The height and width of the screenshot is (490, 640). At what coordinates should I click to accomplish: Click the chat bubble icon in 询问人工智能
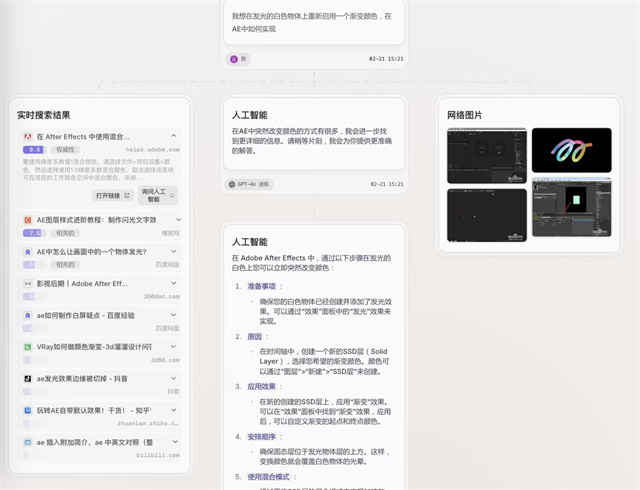click(x=171, y=196)
